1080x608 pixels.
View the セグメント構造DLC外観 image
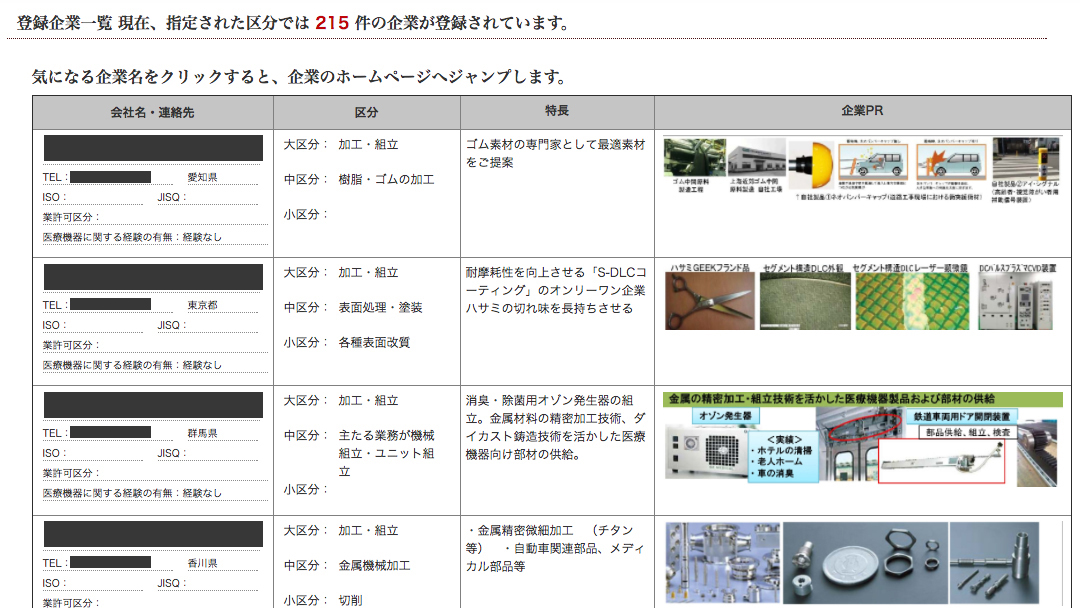pos(805,301)
